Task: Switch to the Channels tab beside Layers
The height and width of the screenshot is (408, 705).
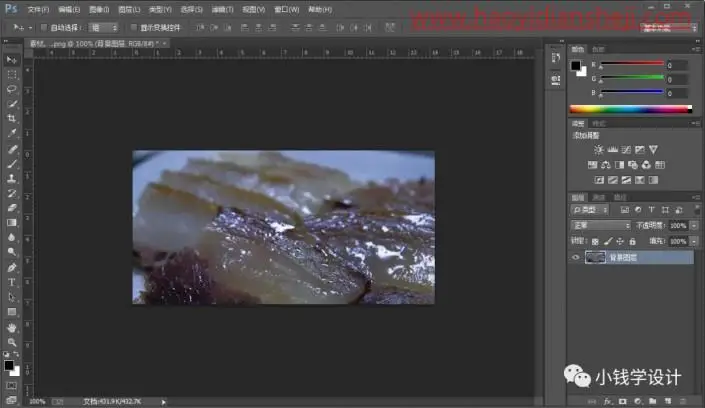Action: pos(599,197)
